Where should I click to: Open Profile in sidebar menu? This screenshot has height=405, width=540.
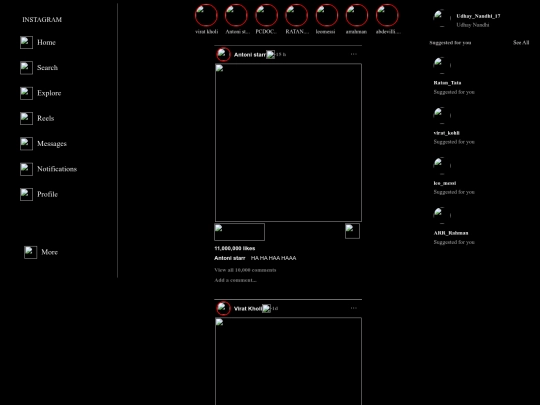point(48,195)
